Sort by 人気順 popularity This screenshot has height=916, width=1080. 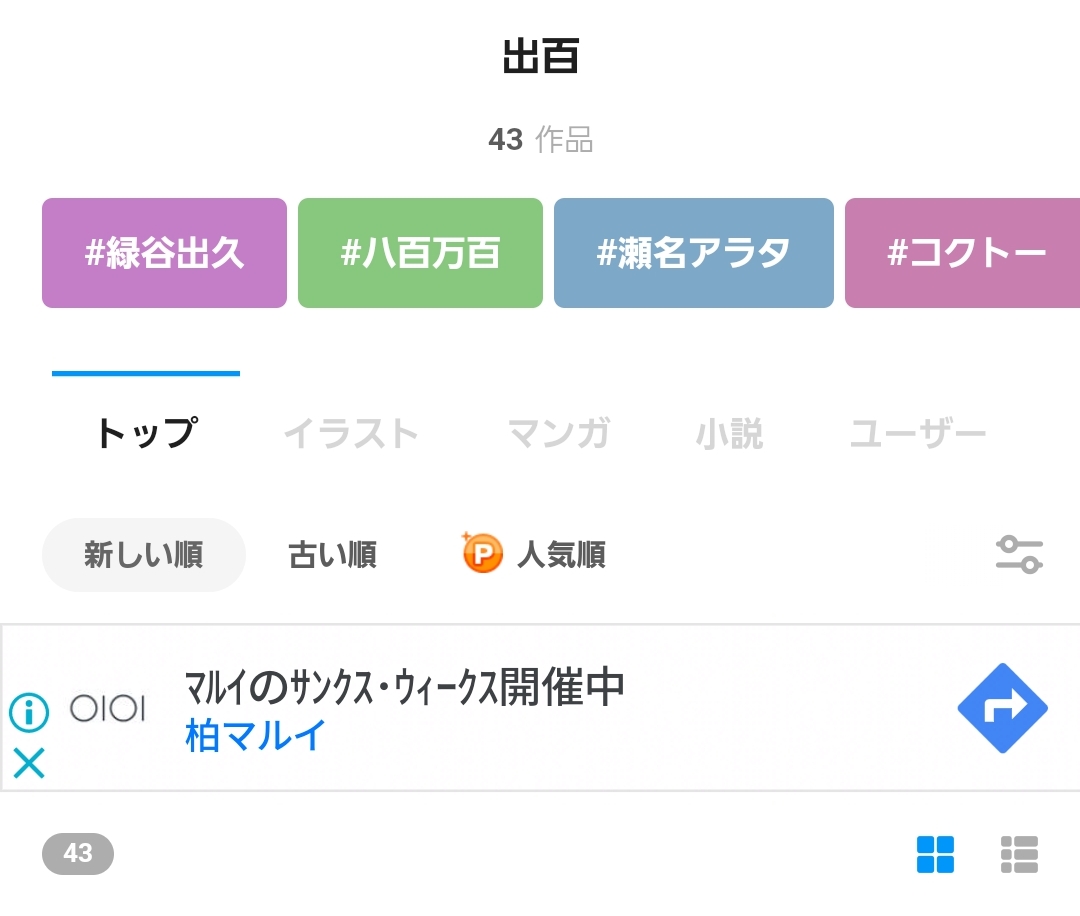[561, 555]
